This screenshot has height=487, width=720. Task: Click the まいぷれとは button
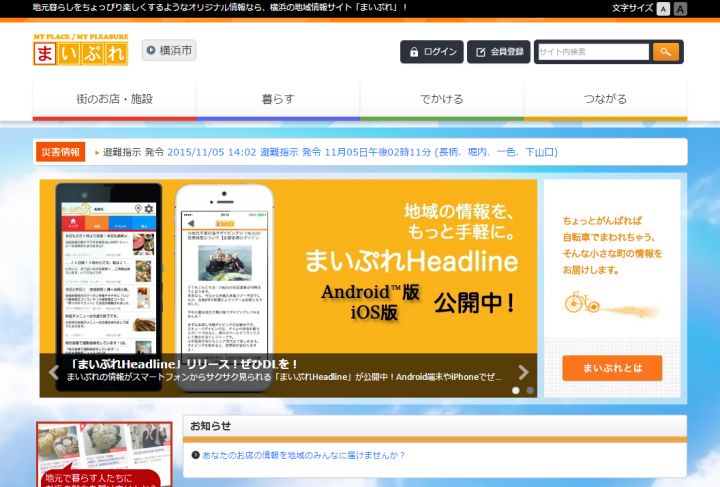[612, 368]
